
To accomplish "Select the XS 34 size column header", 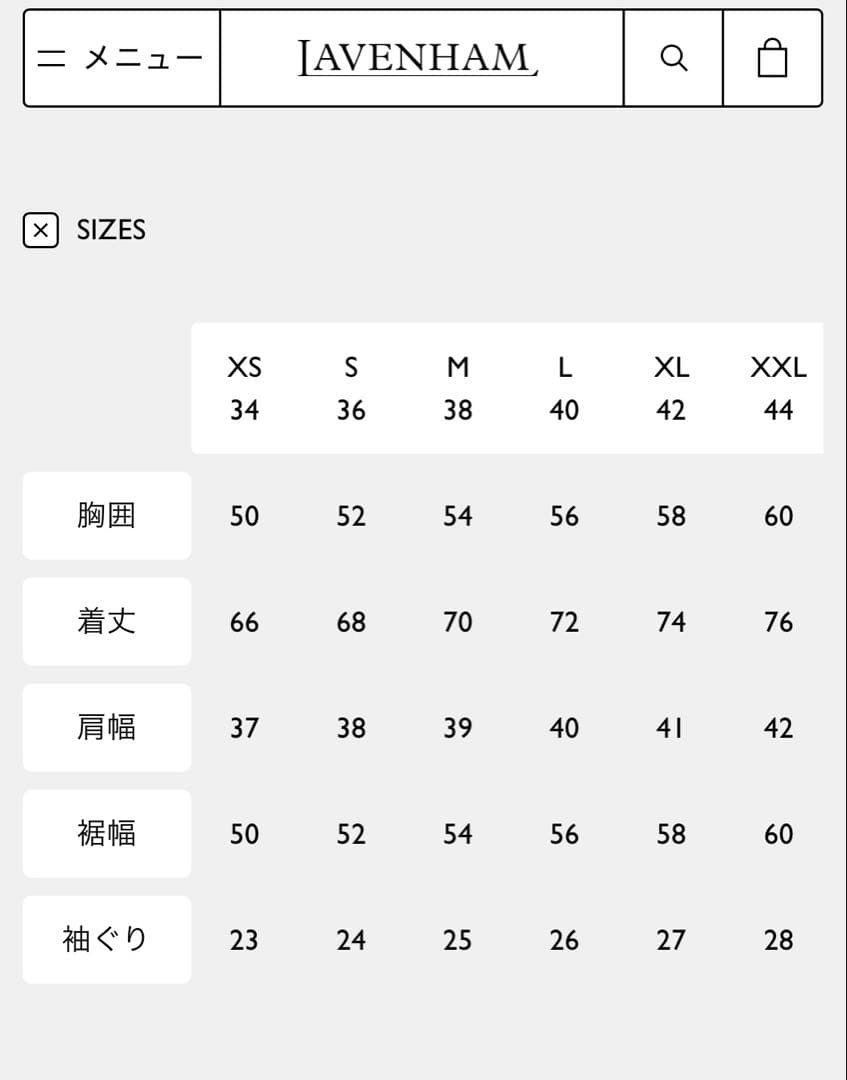I will pyautogui.click(x=244, y=388).
